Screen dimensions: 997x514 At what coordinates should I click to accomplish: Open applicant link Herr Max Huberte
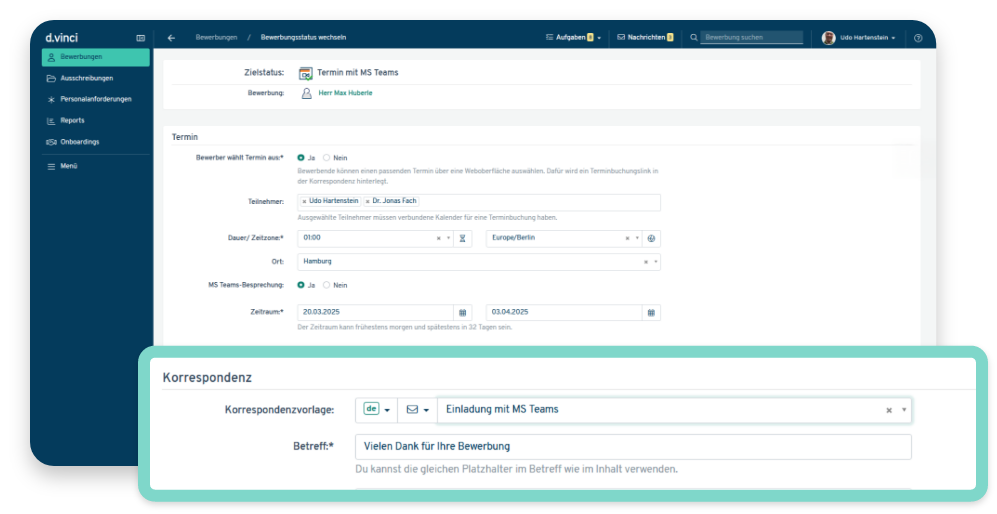[x=345, y=93]
